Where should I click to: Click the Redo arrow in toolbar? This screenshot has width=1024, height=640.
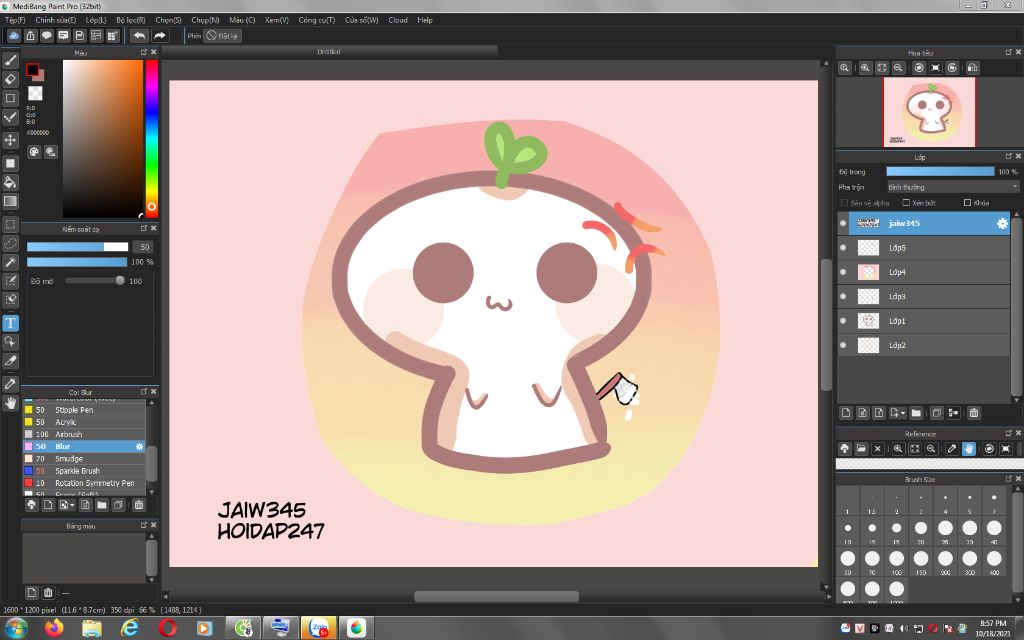click(x=159, y=36)
